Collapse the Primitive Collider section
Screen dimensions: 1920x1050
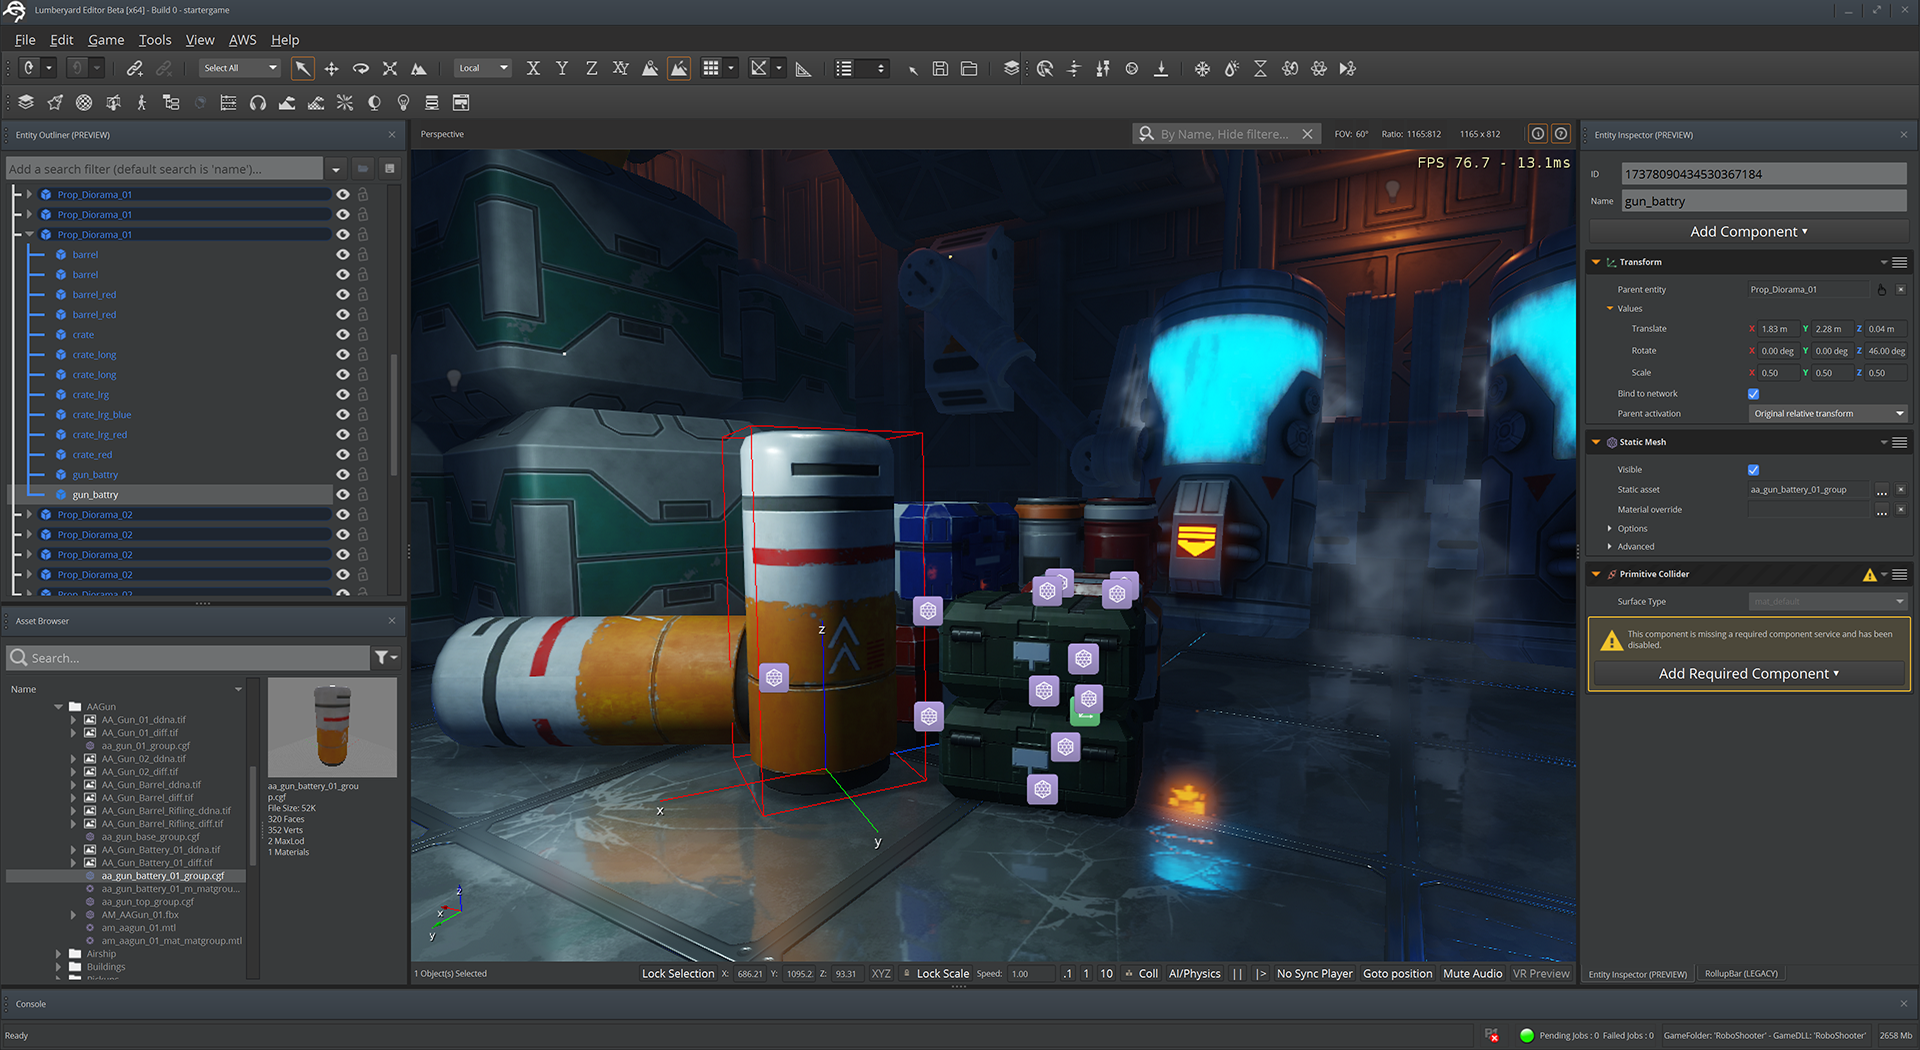(x=1596, y=574)
